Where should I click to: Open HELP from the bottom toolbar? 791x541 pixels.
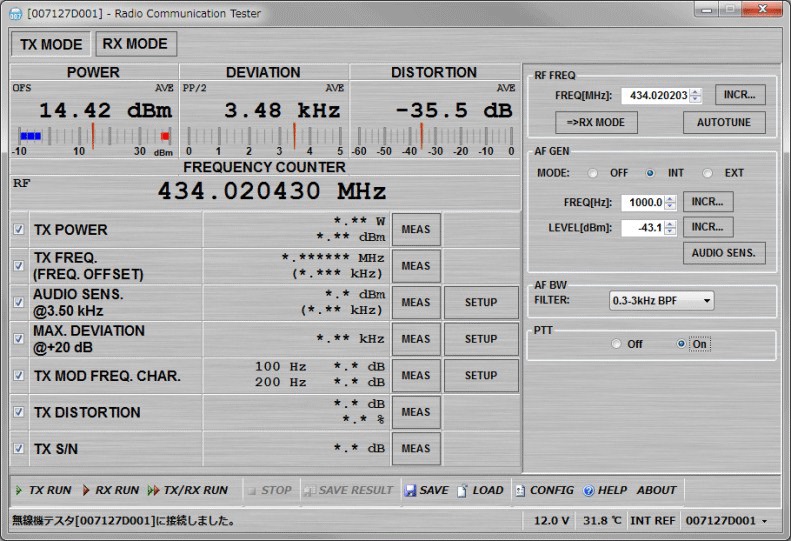589,491
